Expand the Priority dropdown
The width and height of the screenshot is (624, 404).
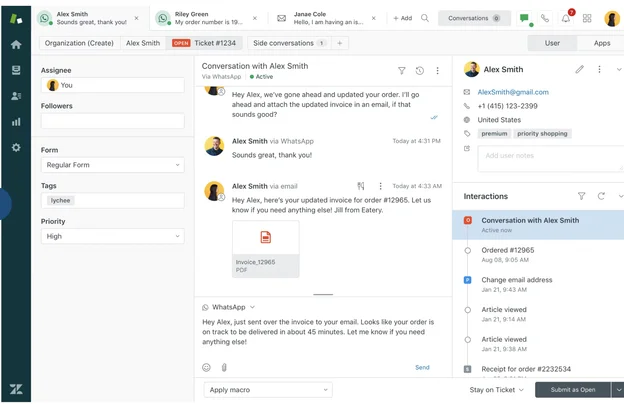click(x=113, y=236)
